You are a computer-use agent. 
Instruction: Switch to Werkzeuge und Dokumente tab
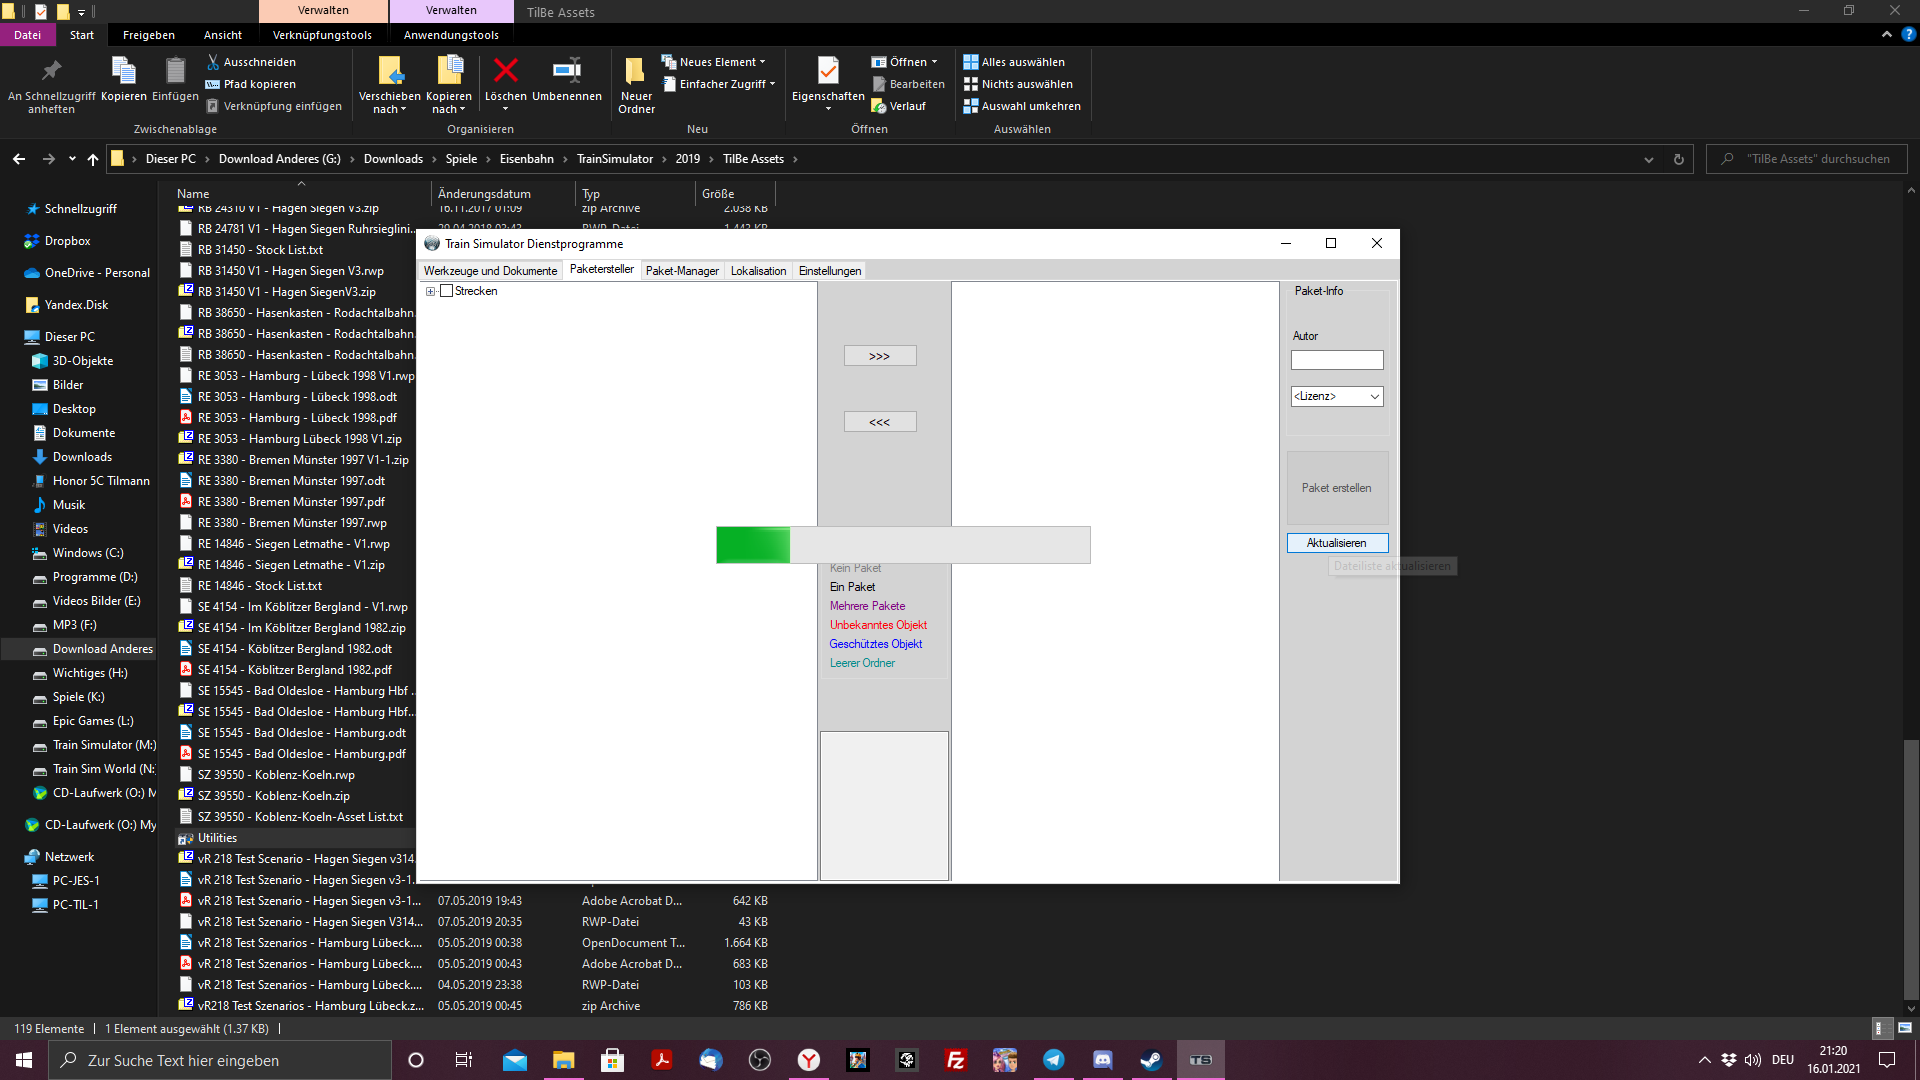(x=490, y=271)
